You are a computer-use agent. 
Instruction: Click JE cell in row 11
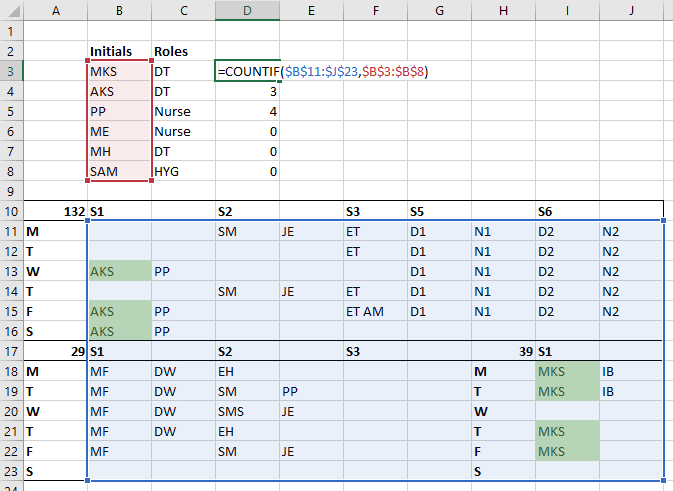tap(311, 232)
